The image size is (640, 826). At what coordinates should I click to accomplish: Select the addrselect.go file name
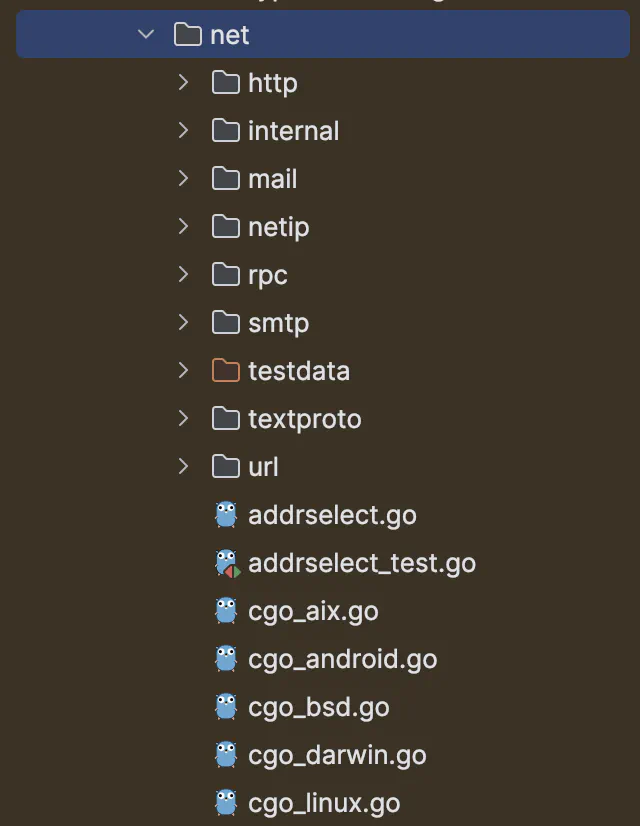[x=332, y=515]
